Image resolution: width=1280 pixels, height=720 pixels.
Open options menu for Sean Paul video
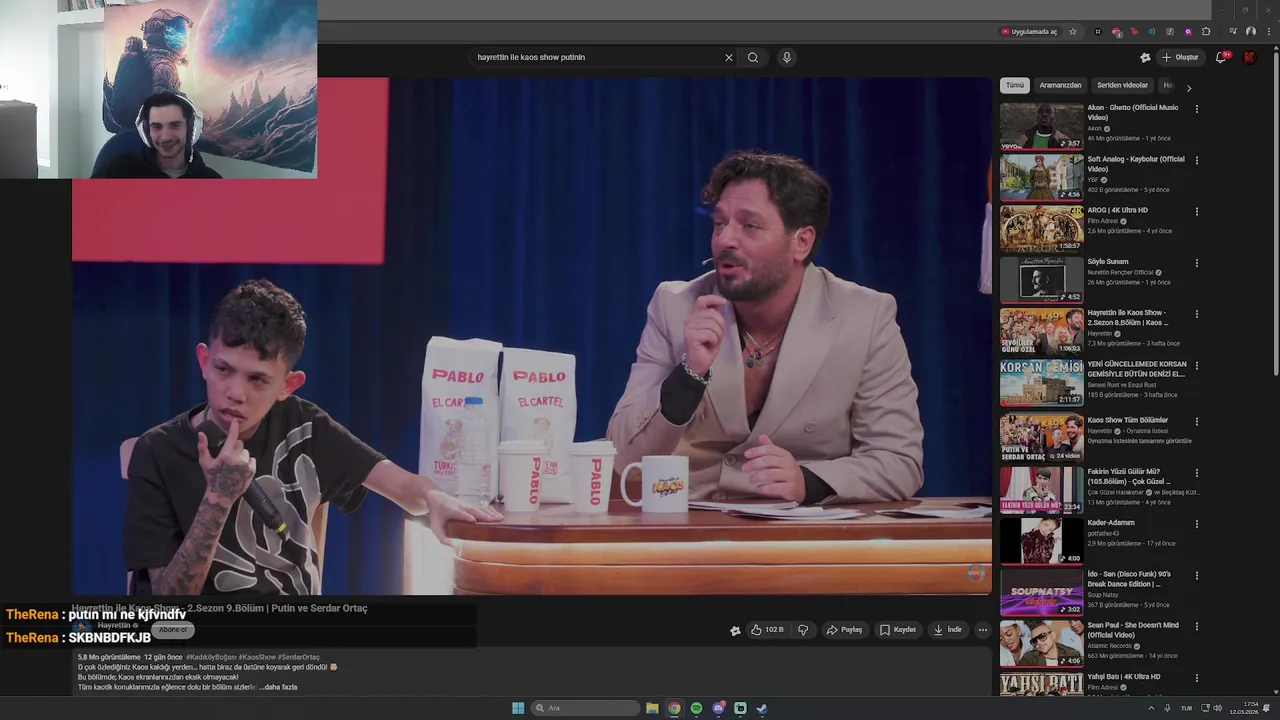[1196, 627]
